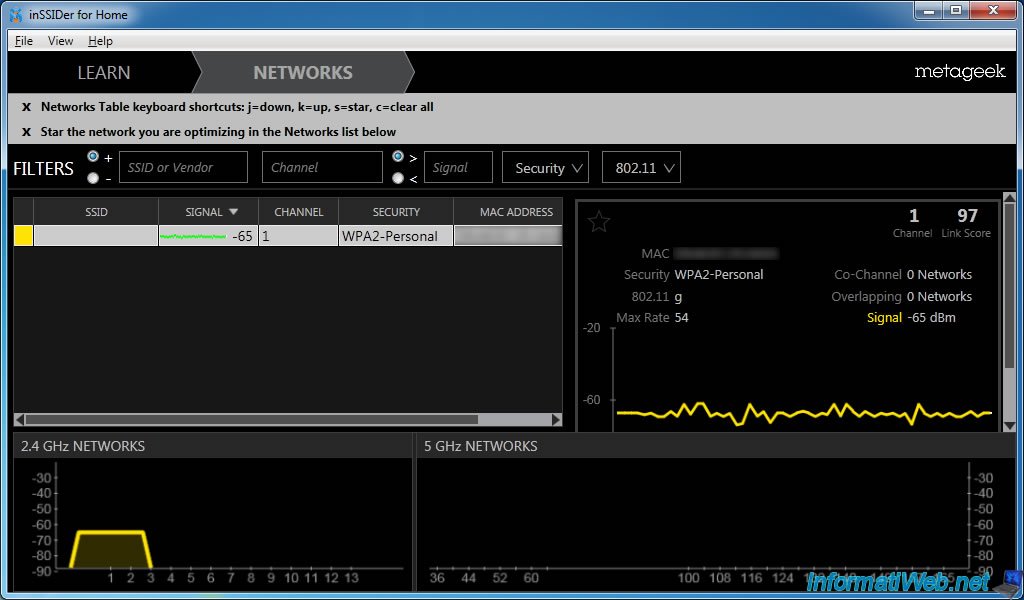Click the inSSIDer app icon in title bar
1024x600 pixels.
[x=16, y=15]
